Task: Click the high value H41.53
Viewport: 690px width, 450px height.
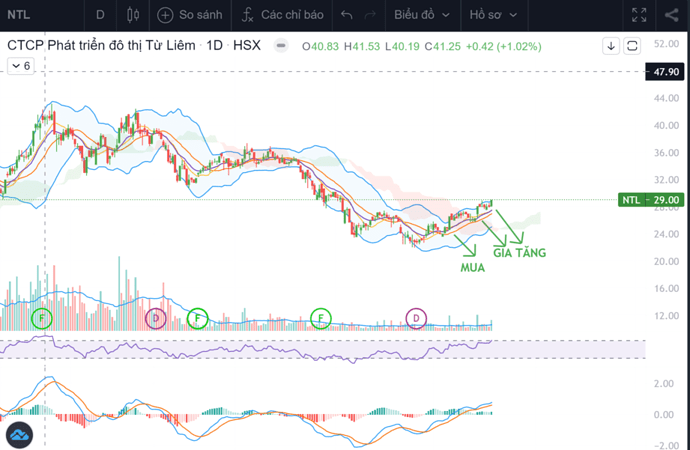Action: (x=362, y=46)
